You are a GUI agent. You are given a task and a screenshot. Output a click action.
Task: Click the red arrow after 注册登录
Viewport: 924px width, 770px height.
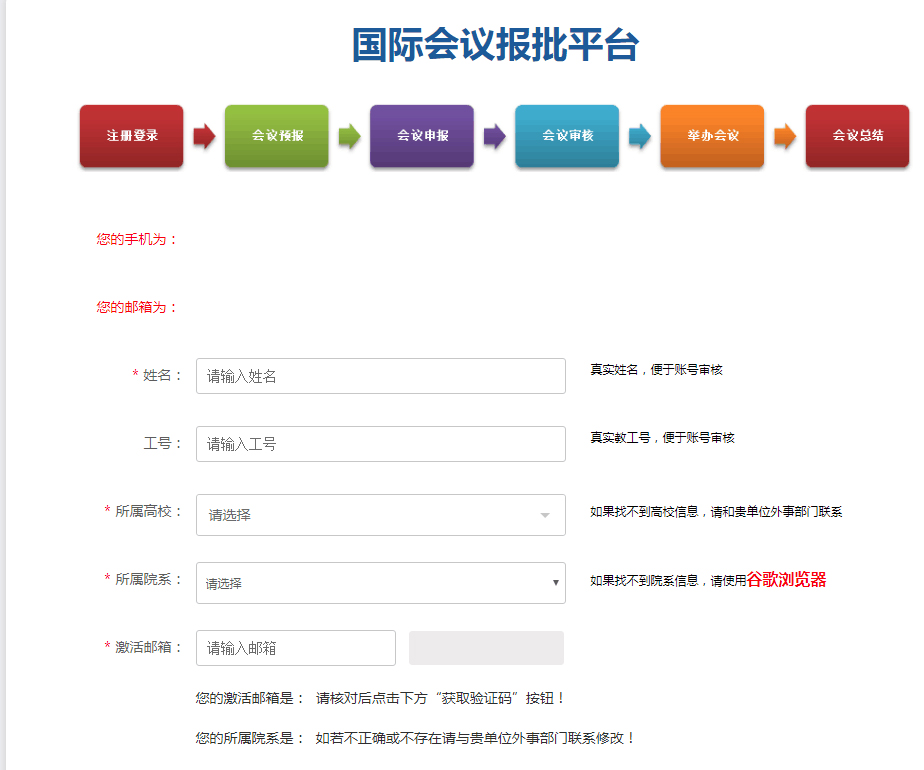(x=204, y=136)
